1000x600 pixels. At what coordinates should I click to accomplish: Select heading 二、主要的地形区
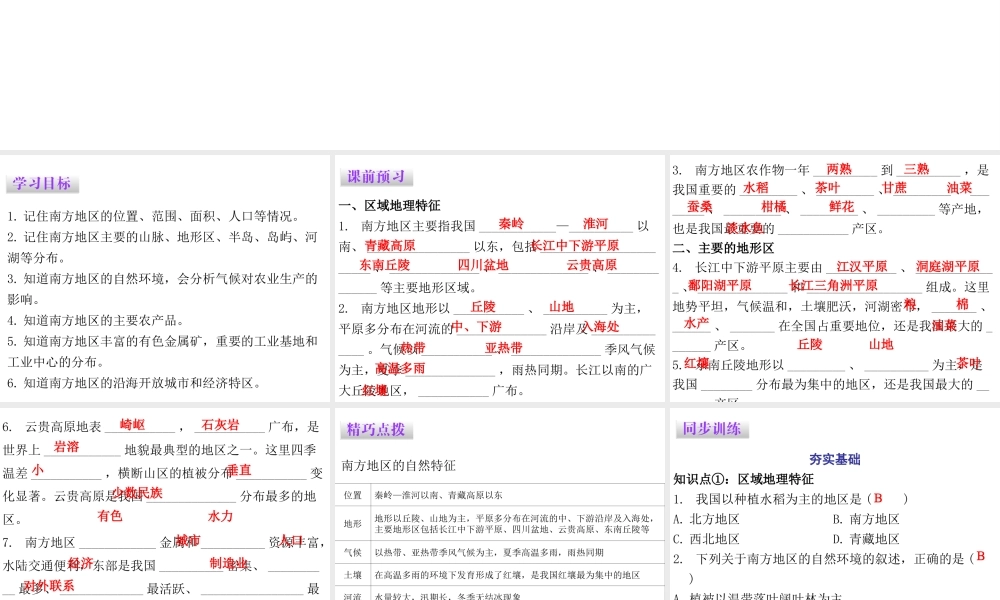click(723, 248)
